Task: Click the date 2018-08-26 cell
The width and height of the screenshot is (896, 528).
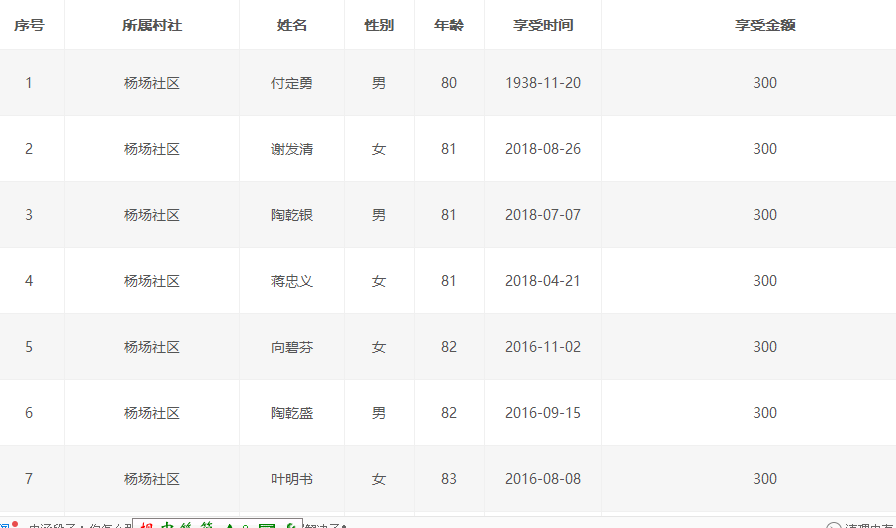Action: (x=543, y=149)
